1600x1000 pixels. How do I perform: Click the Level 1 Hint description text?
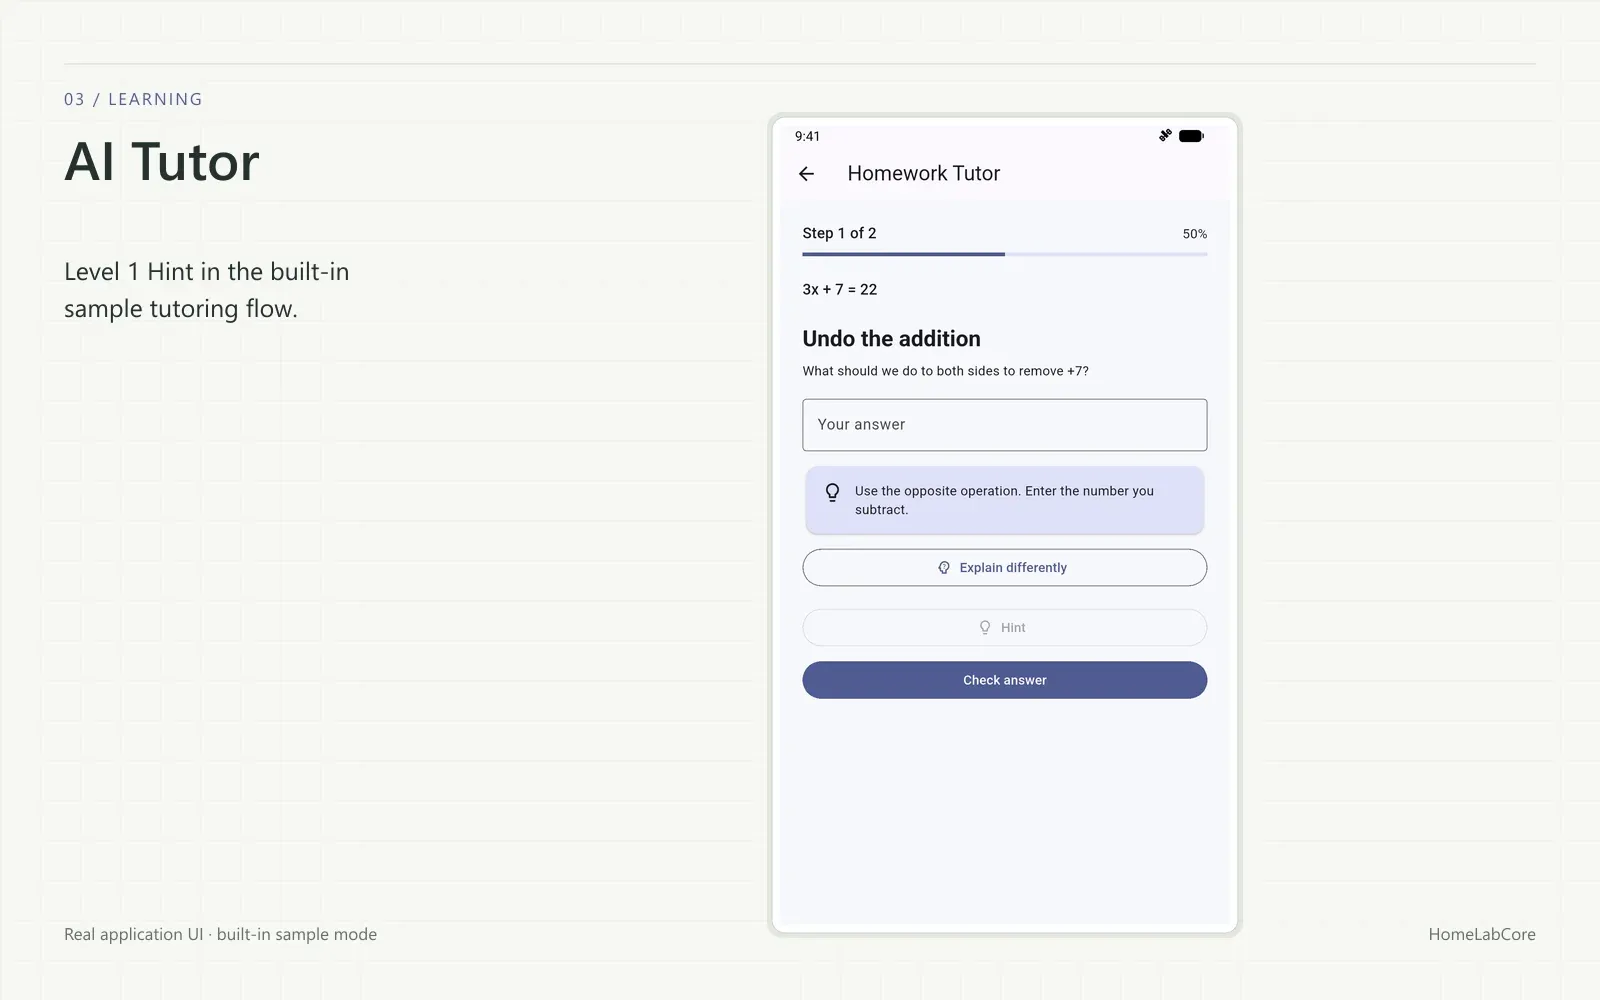(207, 290)
